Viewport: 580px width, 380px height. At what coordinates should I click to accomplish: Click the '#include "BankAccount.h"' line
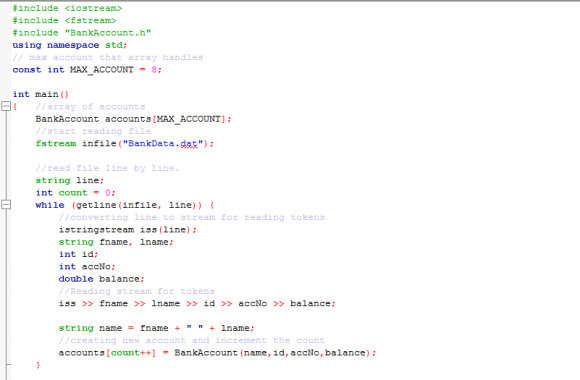pos(82,33)
